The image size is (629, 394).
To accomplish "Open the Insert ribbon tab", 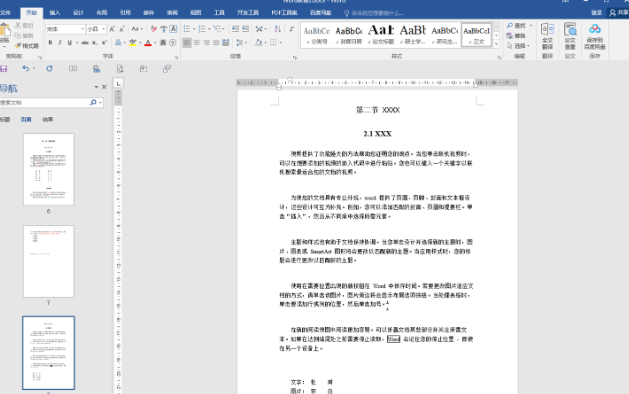I will pos(55,13).
